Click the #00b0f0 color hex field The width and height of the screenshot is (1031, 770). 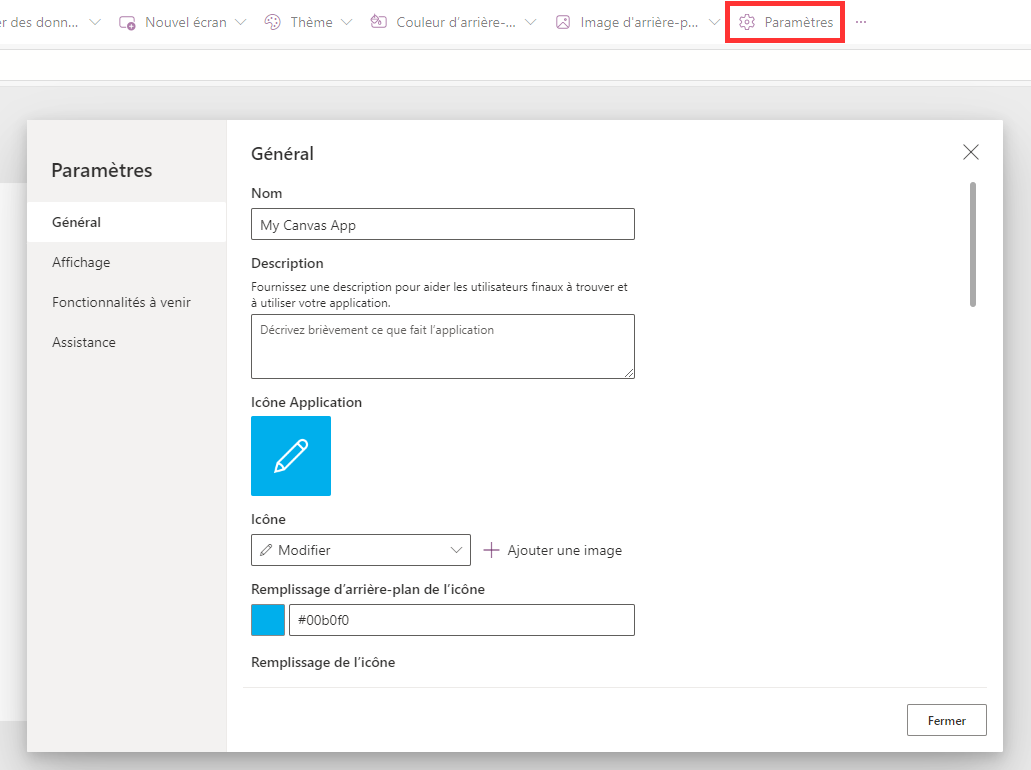coord(462,619)
